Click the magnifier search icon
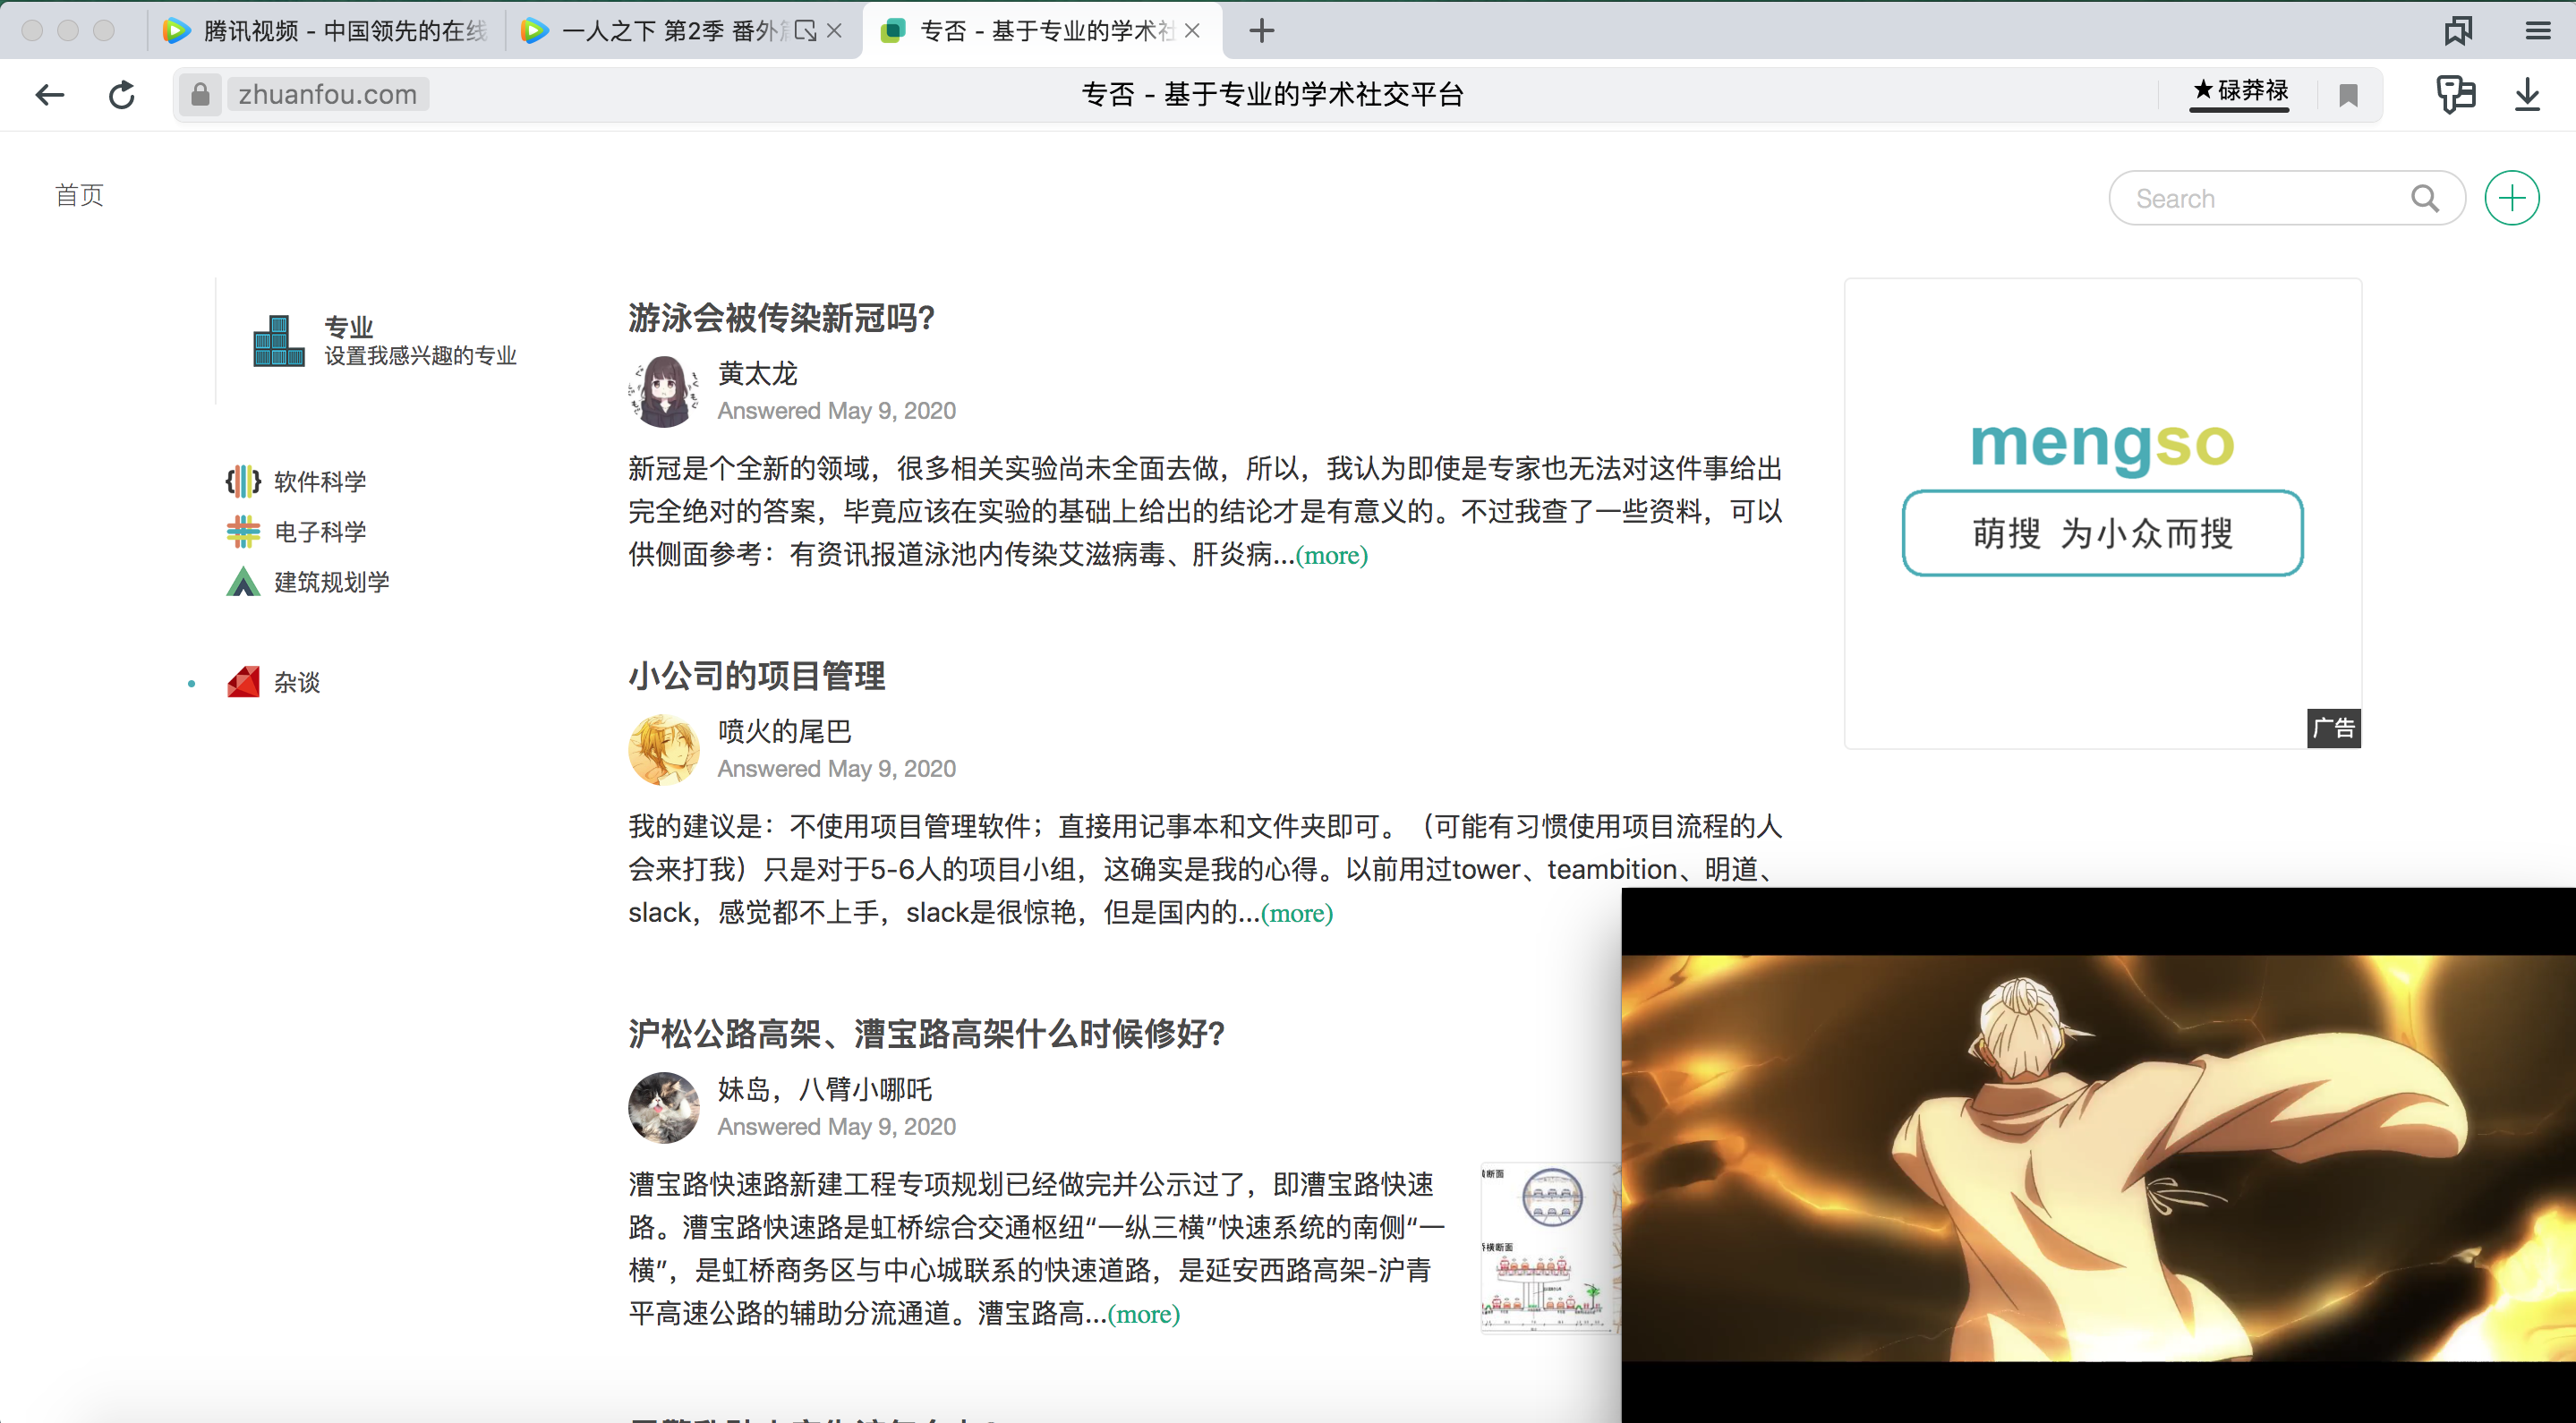This screenshot has height=1423, width=2576. (x=2425, y=198)
